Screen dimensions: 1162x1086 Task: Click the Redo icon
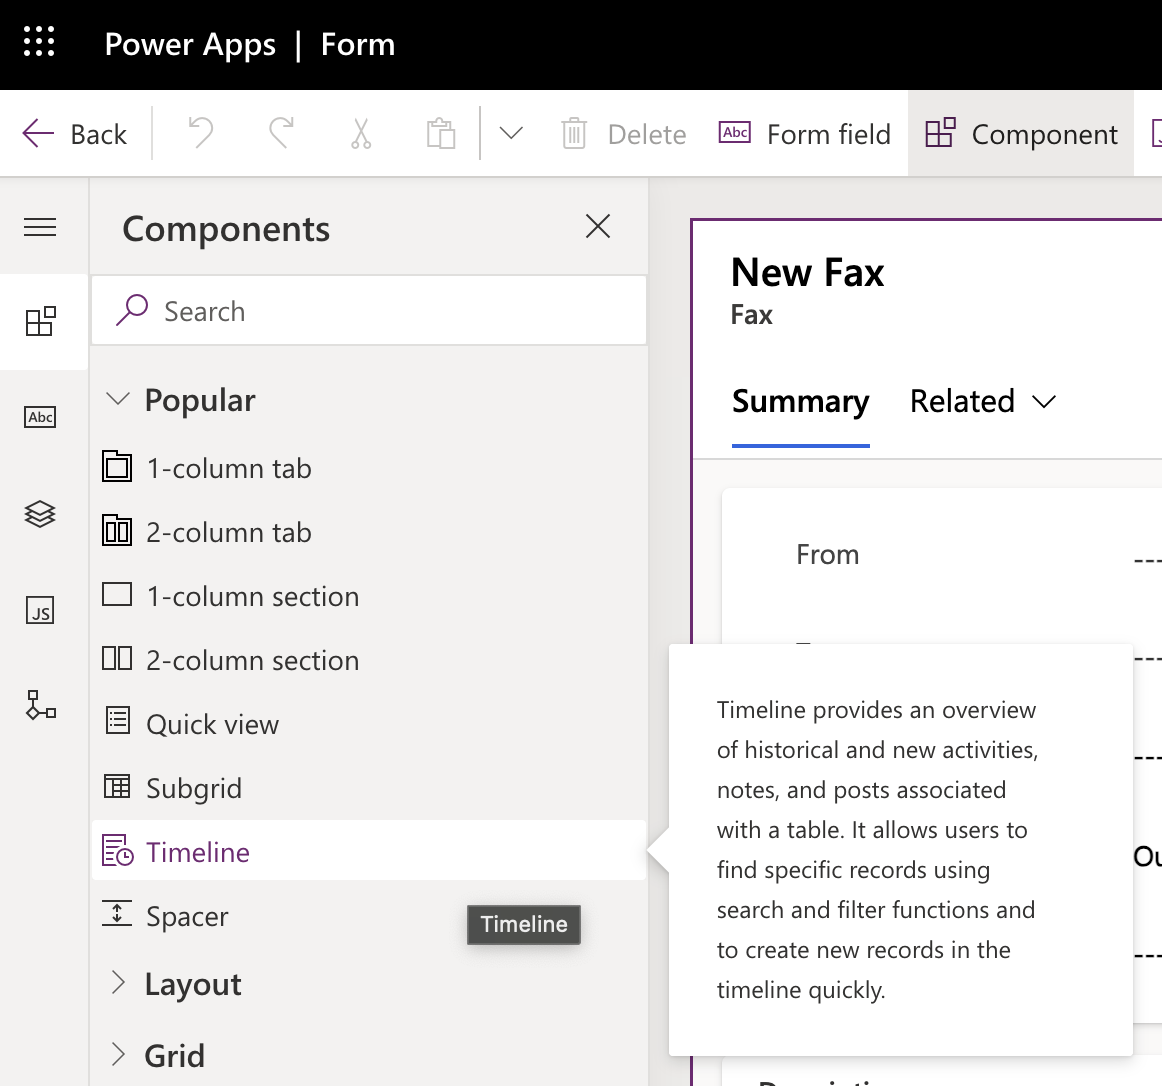[281, 134]
